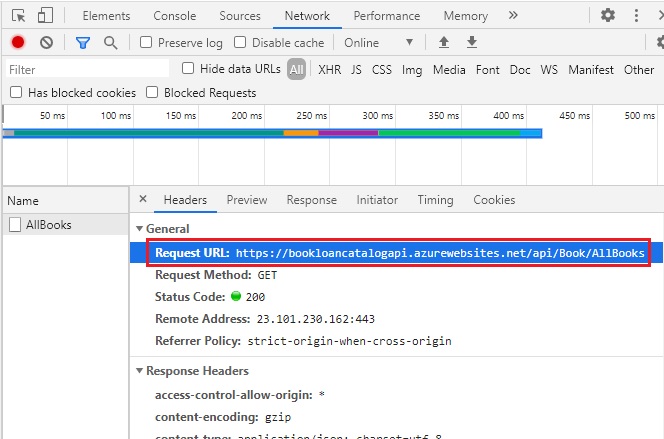Open network search with the magnifier icon
This screenshot has height=439, width=664.
[x=111, y=43]
